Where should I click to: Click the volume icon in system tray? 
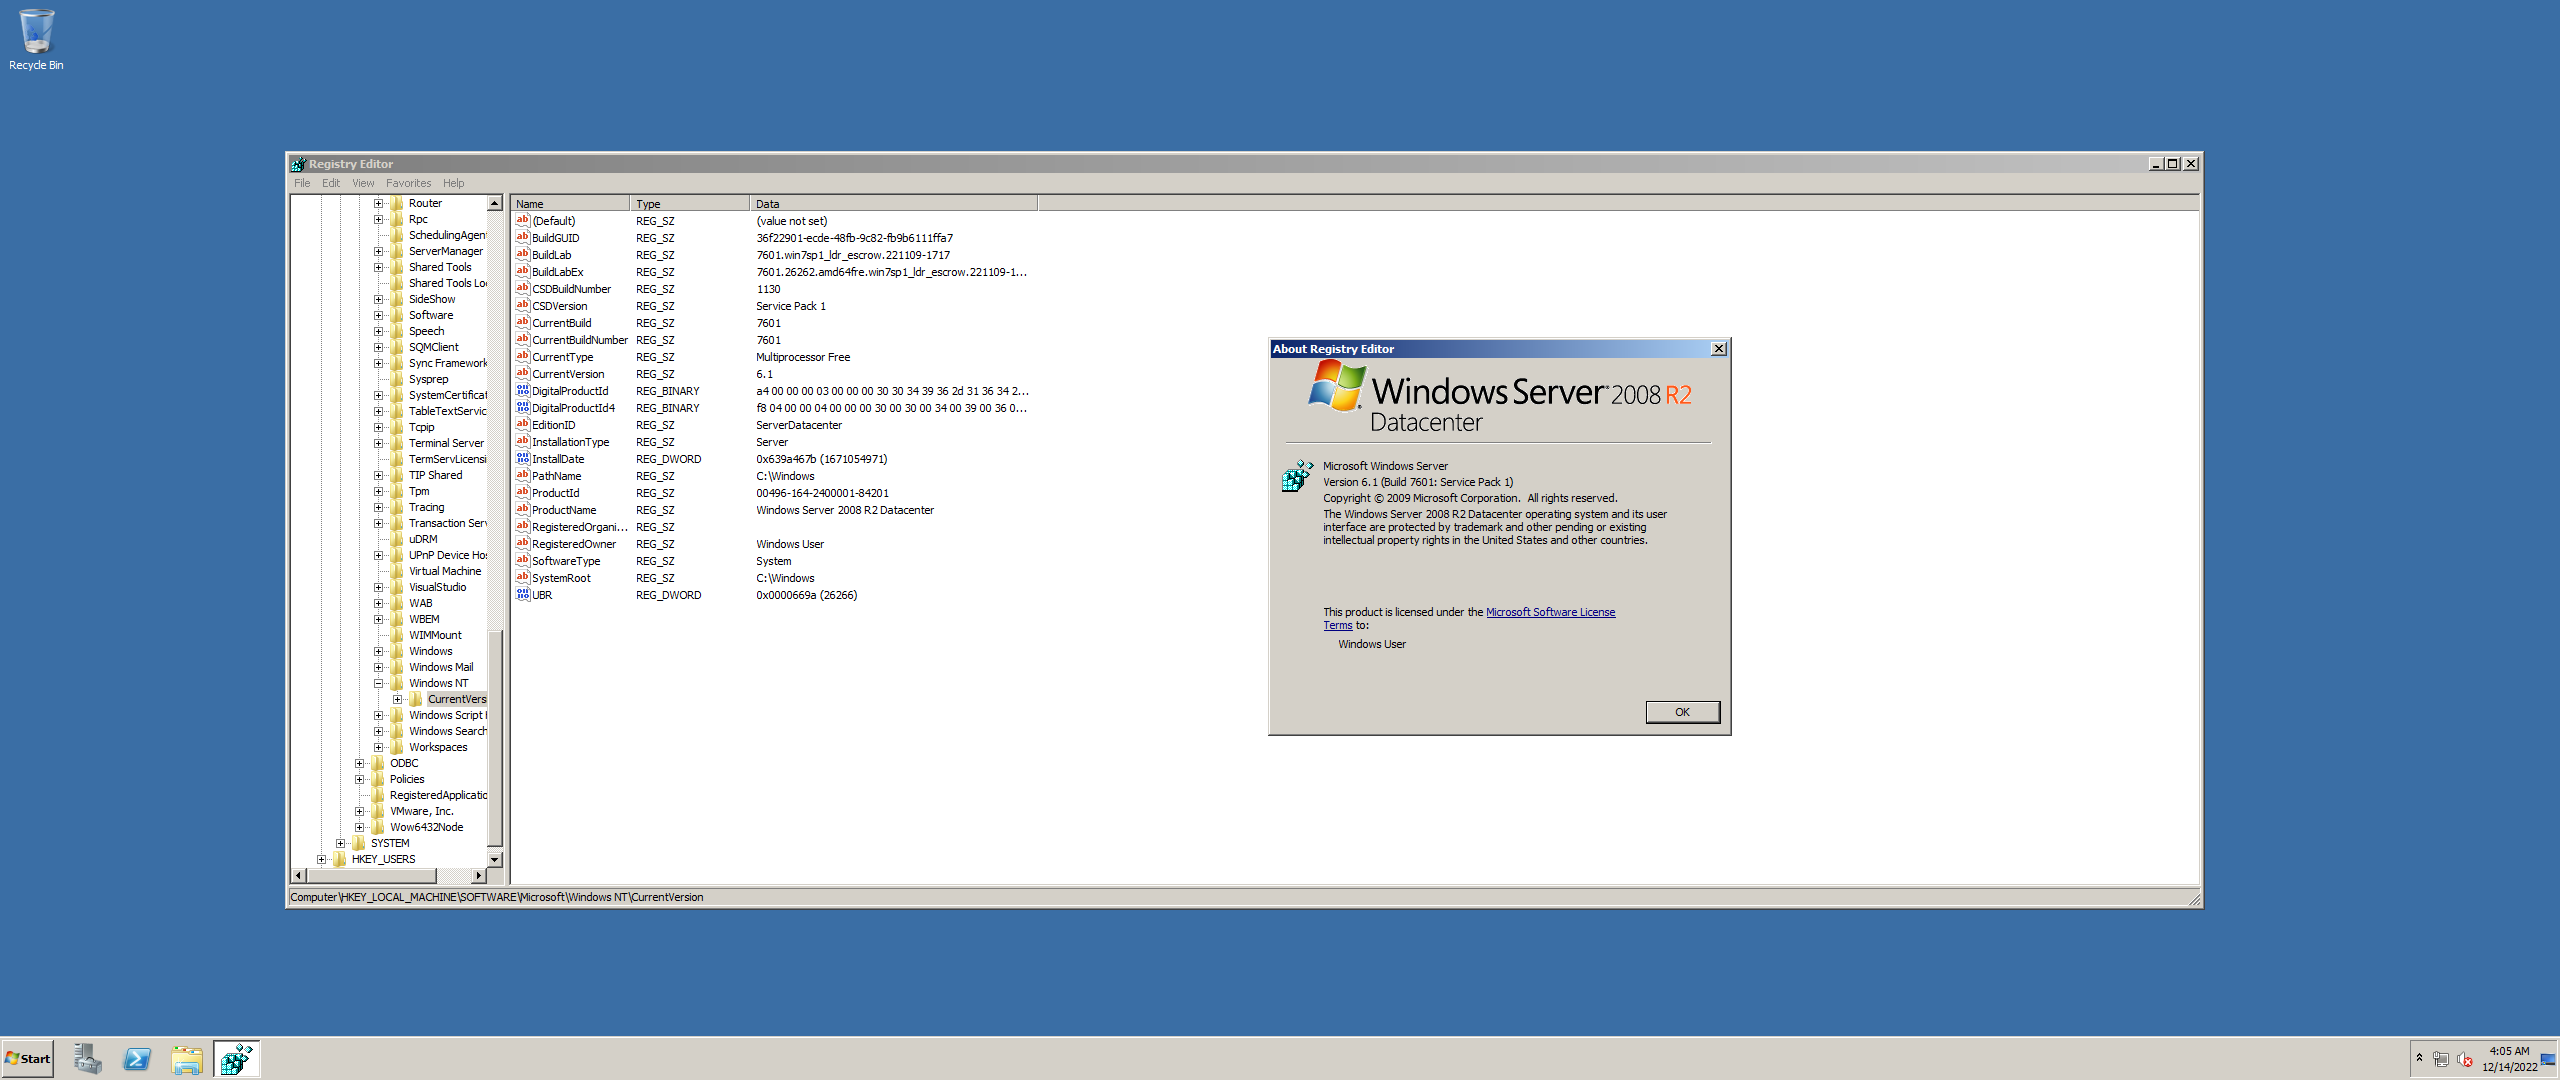(2465, 1059)
